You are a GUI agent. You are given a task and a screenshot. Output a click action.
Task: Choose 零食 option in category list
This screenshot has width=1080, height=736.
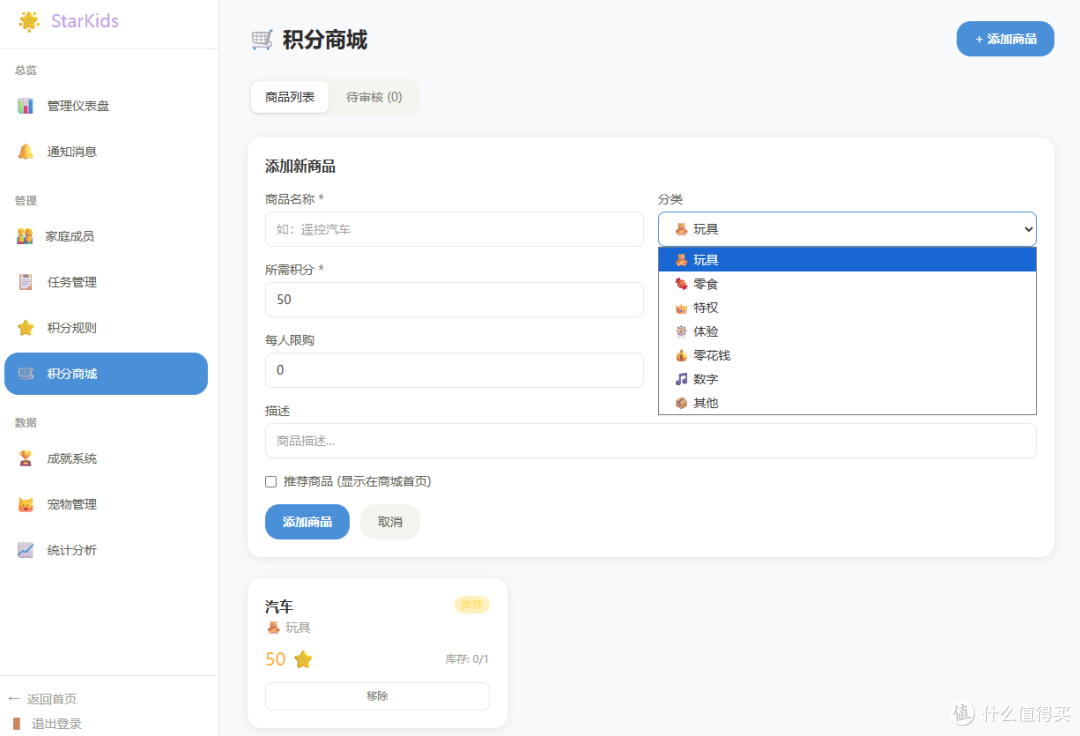point(847,284)
